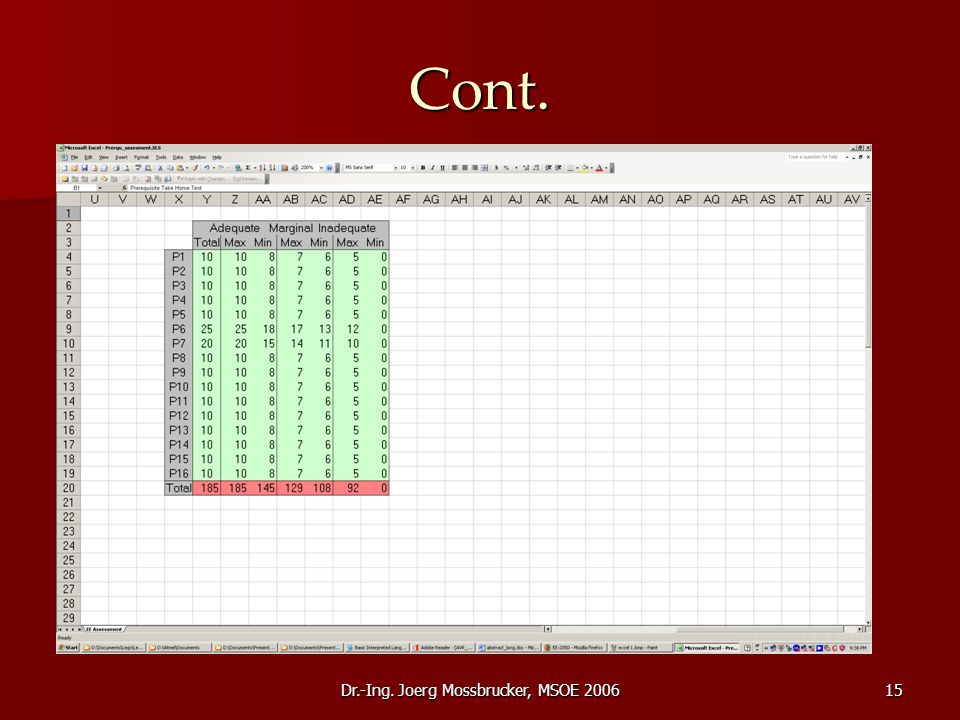
Task: Click the Name Box showing B1
Action: click(x=77, y=188)
